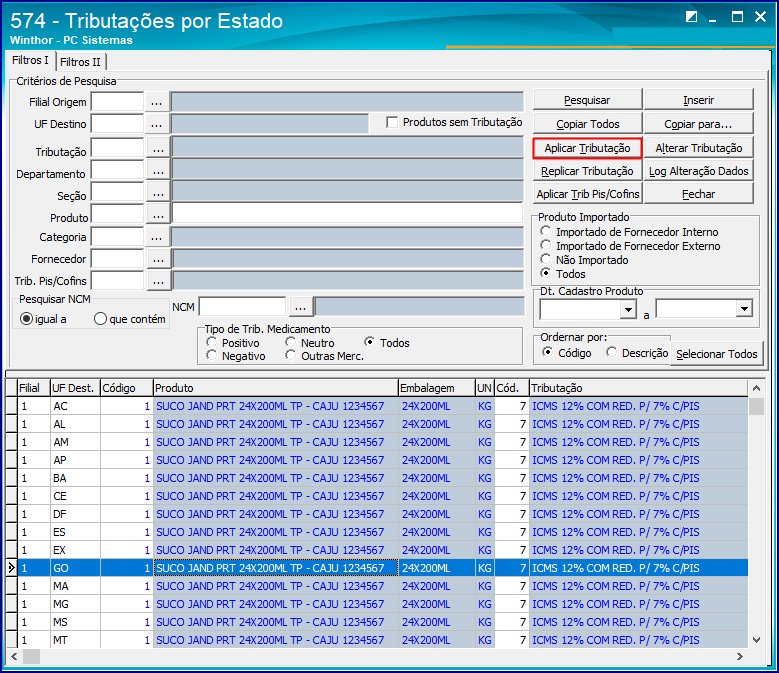The image size is (779, 673).
Task: Focus the Fornecedor code field
Action: (117, 259)
